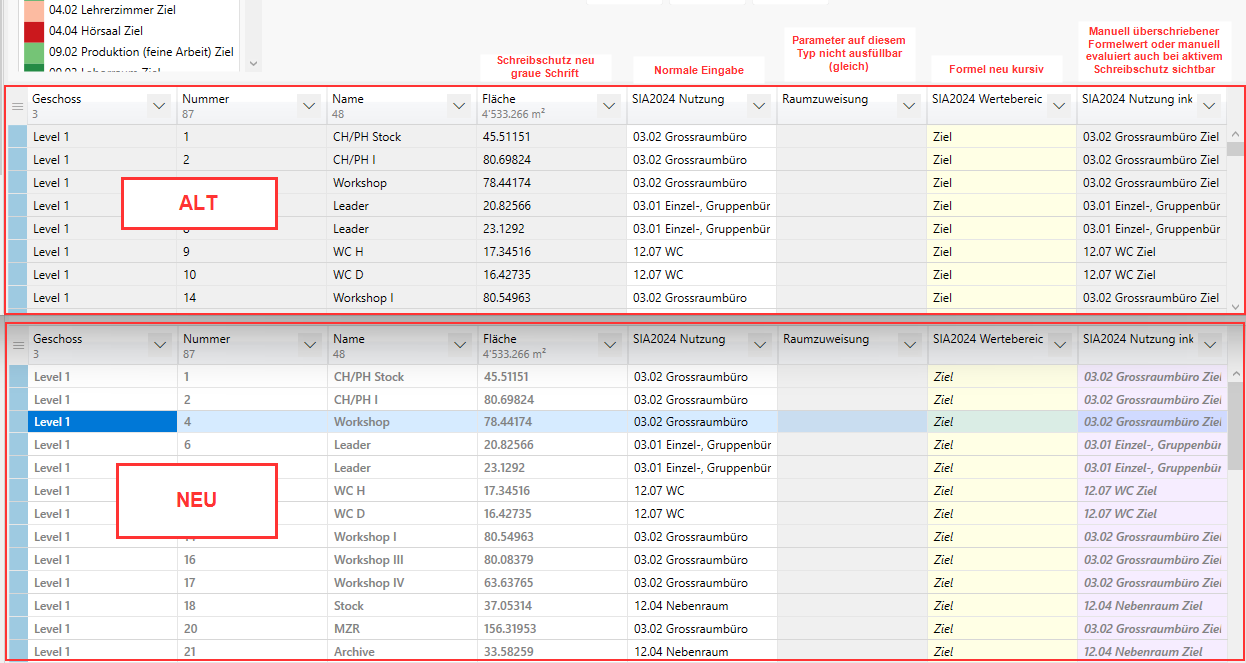Click the red 04.04 Hörsaal Ziel color swatch

click(x=34, y=31)
